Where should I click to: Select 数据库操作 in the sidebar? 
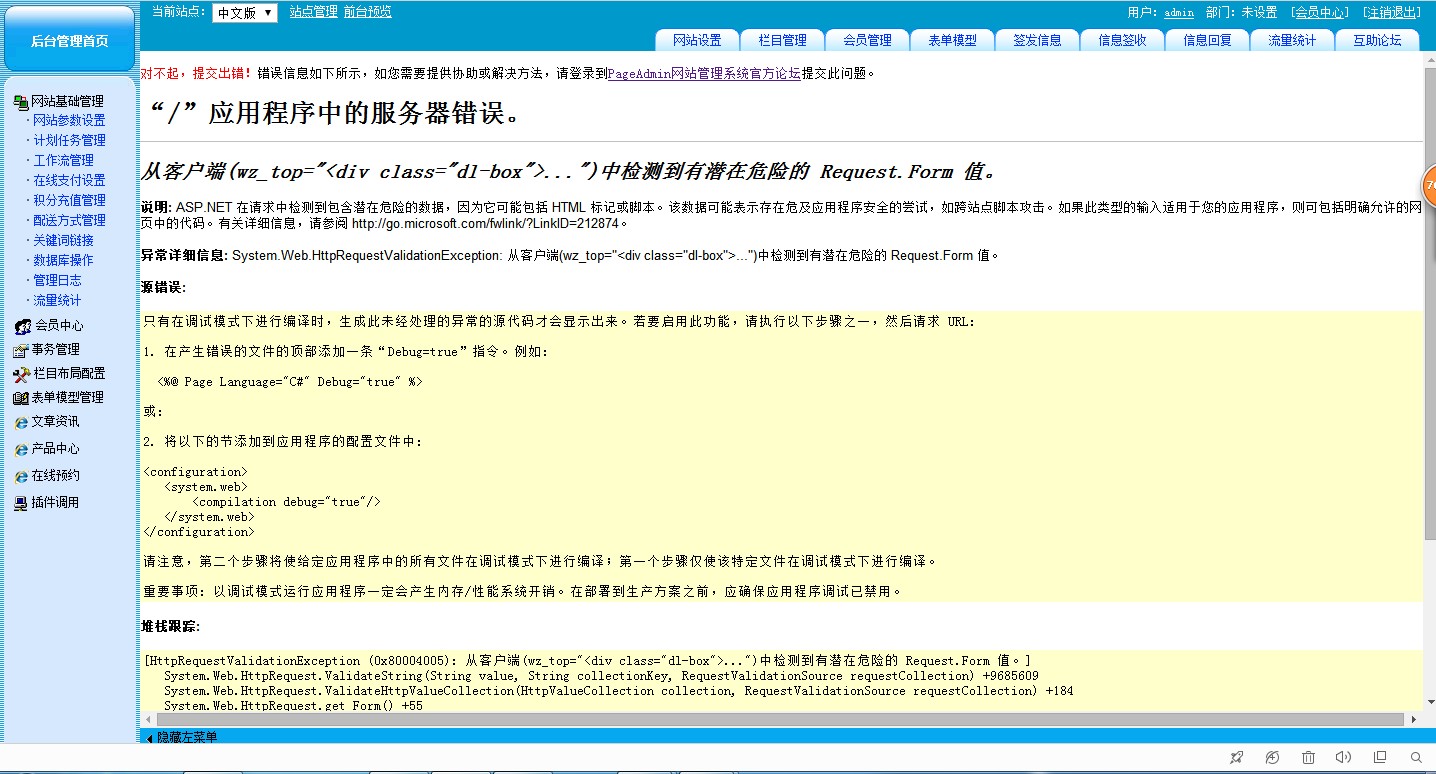pyautogui.click(x=63, y=260)
